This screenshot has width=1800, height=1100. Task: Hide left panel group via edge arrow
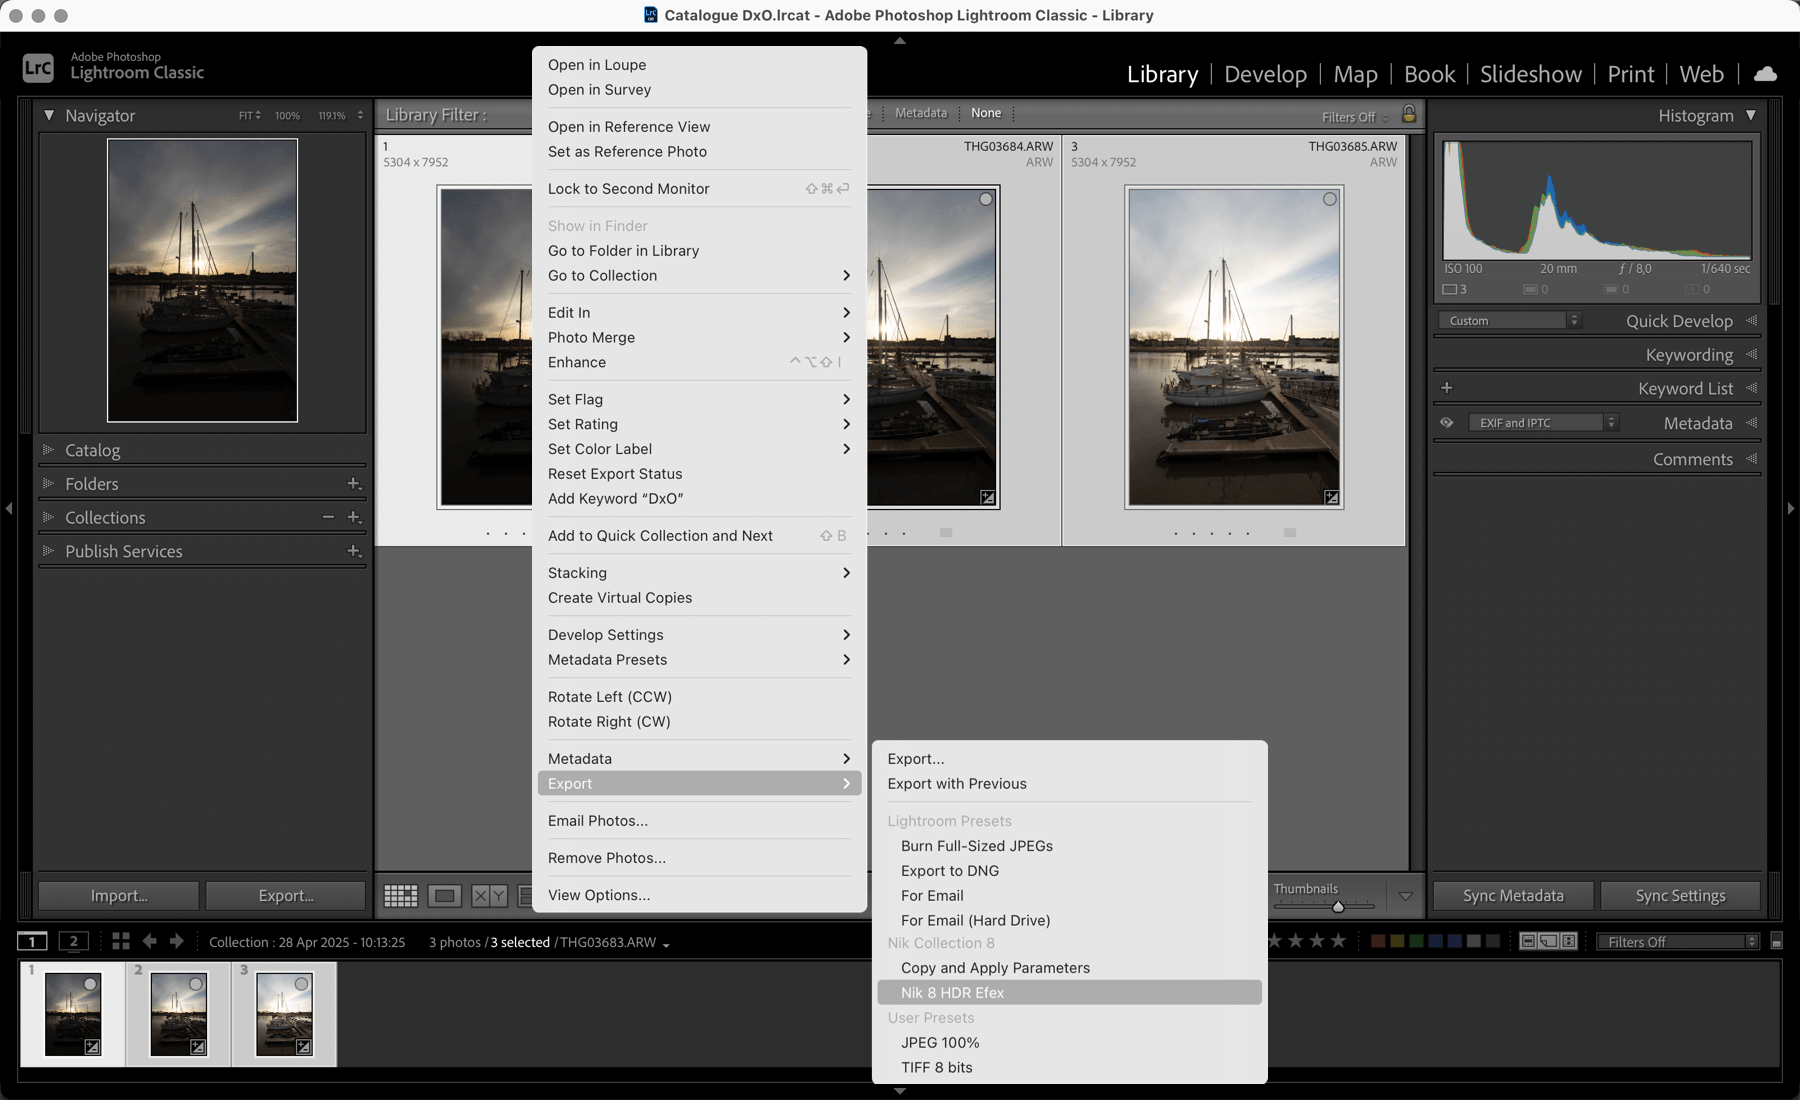(8, 509)
